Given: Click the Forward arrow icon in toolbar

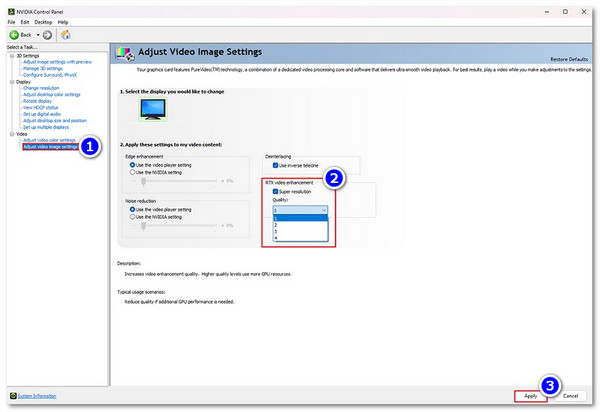Looking at the screenshot, I should 47,35.
